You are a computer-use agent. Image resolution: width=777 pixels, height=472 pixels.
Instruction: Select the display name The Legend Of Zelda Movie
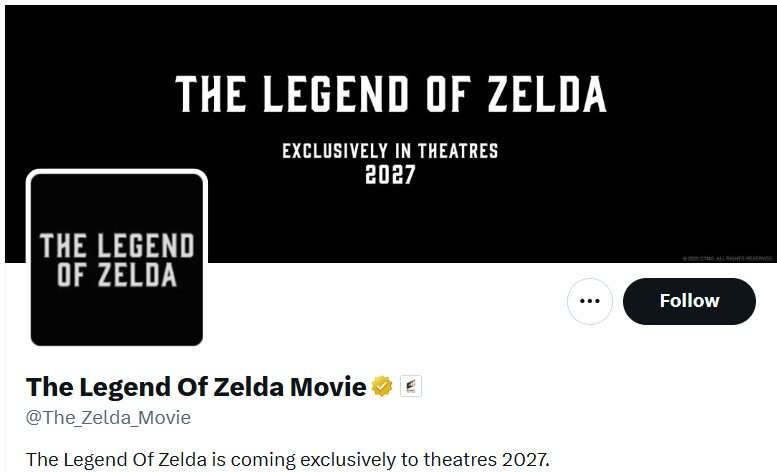click(196, 387)
